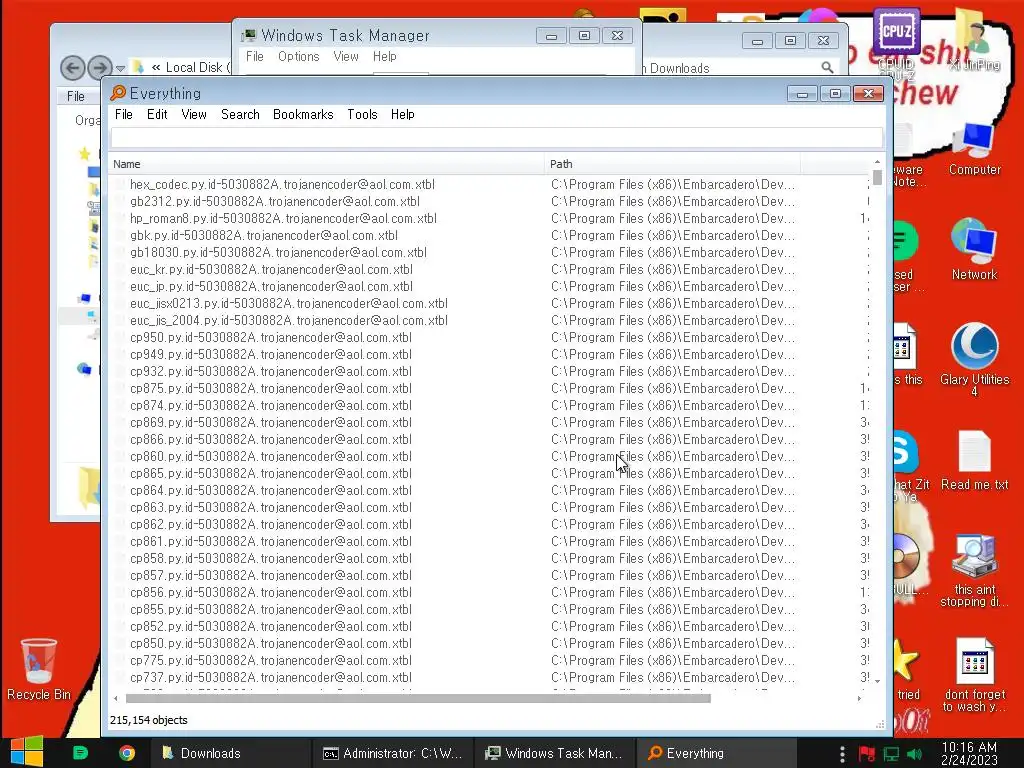Click the red flag action center tray icon
This screenshot has height=768, width=1024.
click(x=867, y=754)
